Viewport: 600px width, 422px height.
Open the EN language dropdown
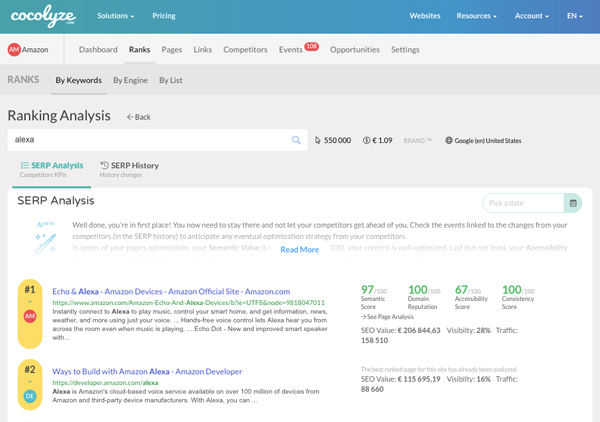tap(575, 16)
